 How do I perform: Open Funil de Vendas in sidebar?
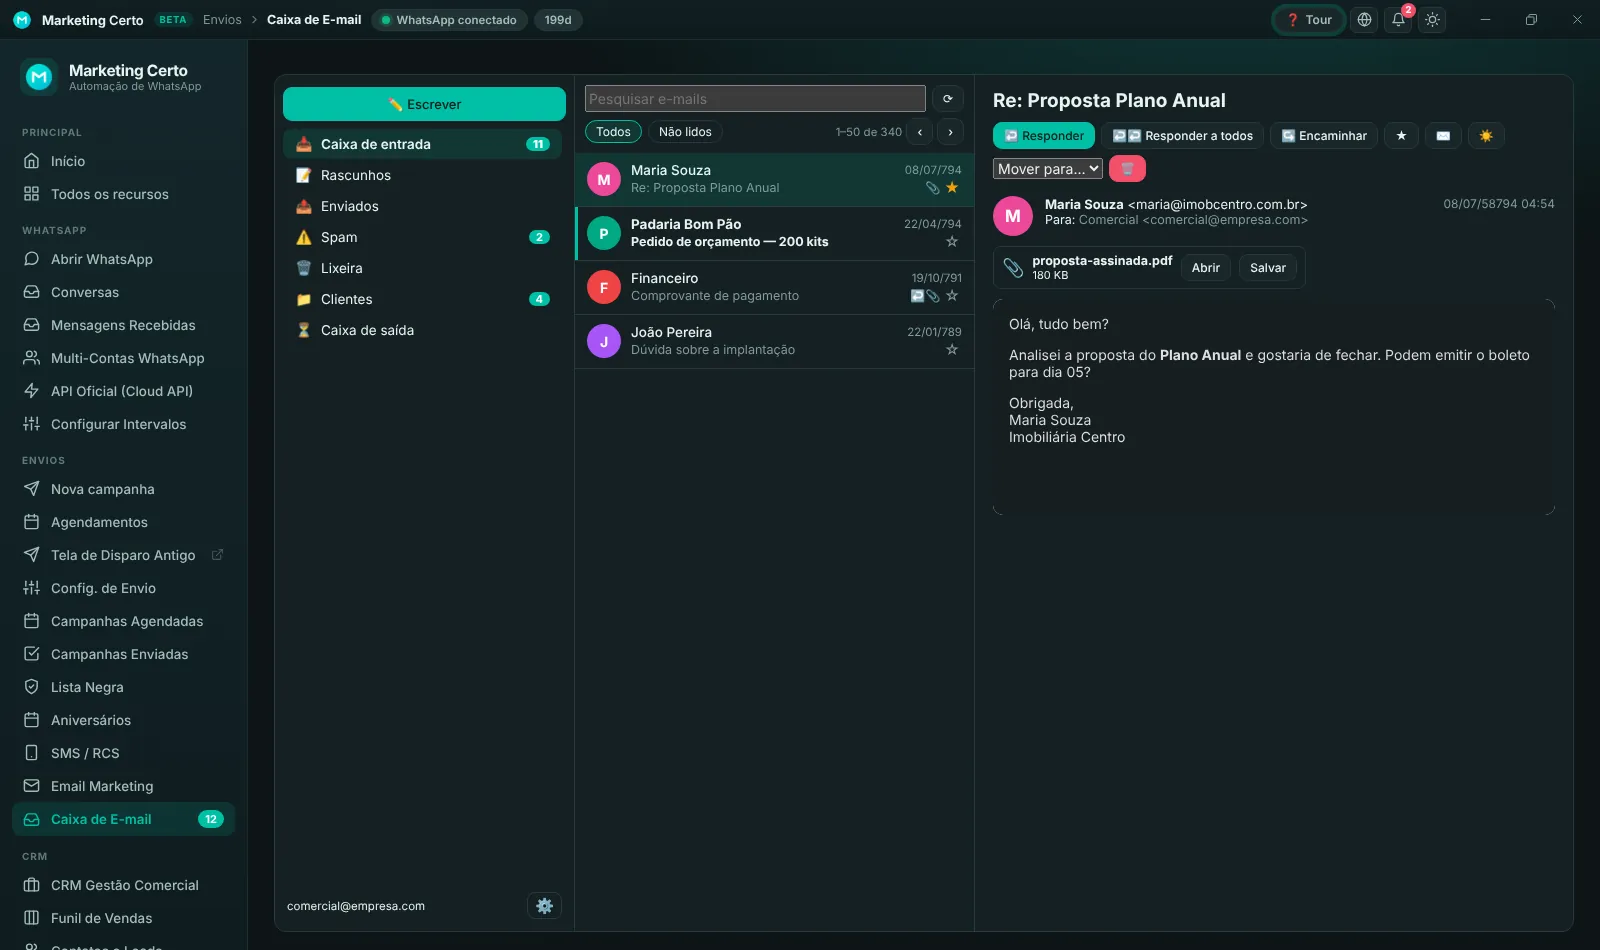coord(123,918)
